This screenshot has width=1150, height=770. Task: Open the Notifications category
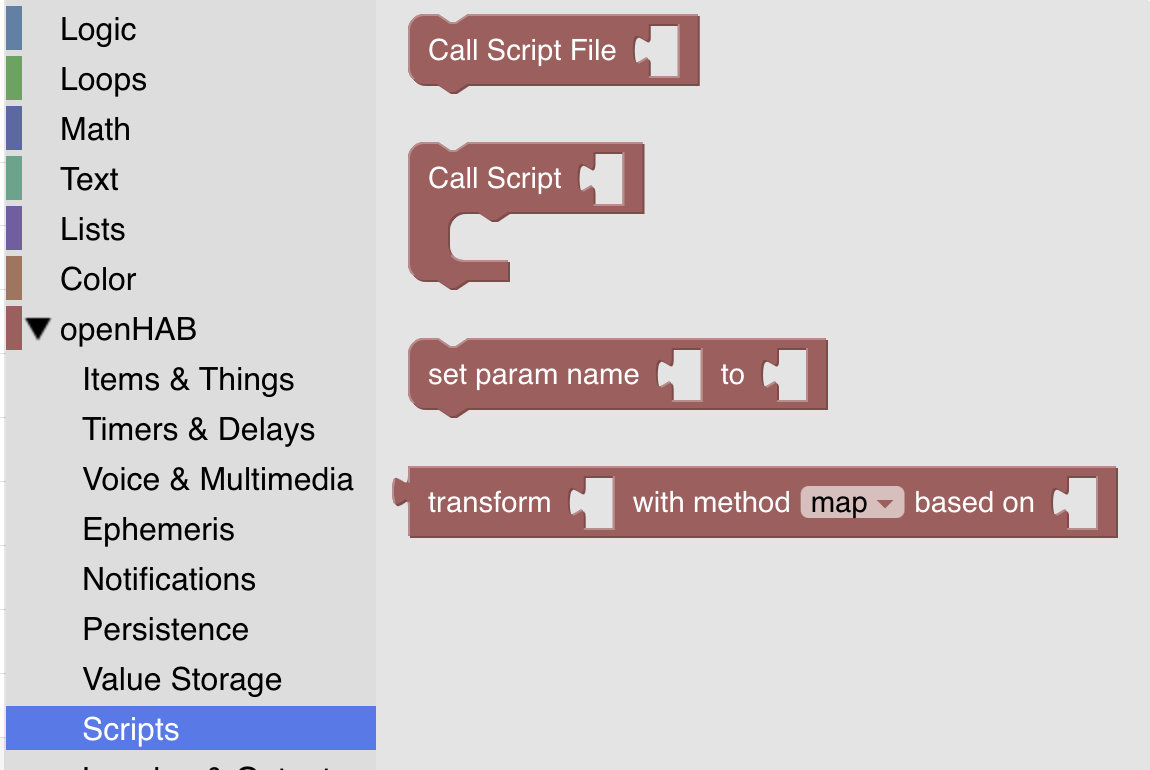[x=169, y=579]
